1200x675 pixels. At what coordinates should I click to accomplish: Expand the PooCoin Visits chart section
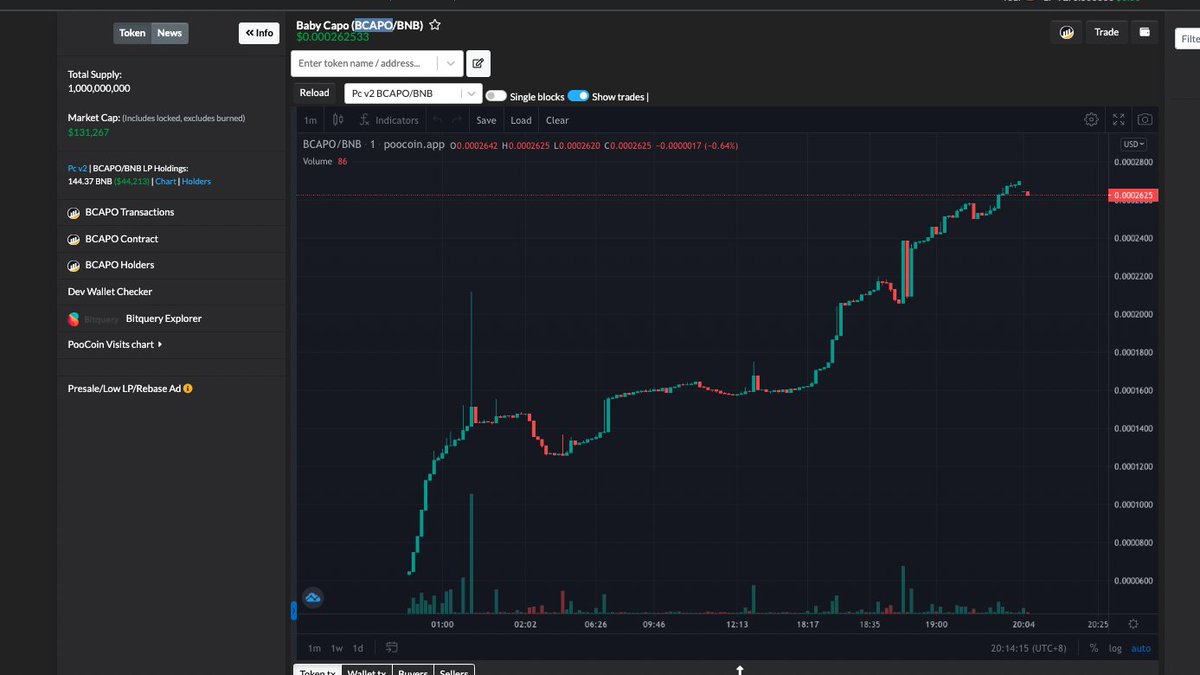point(115,345)
